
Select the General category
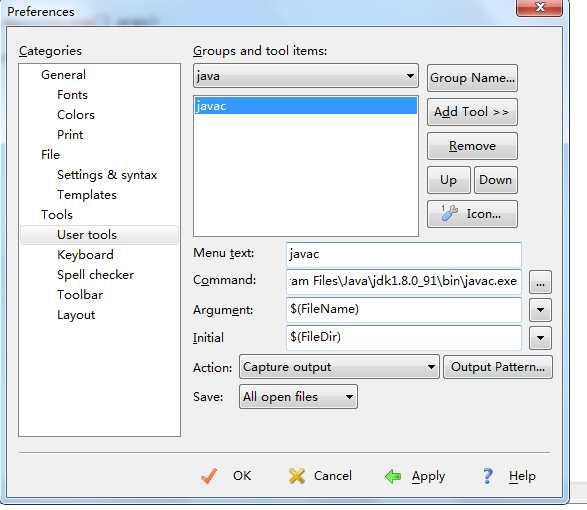63,75
